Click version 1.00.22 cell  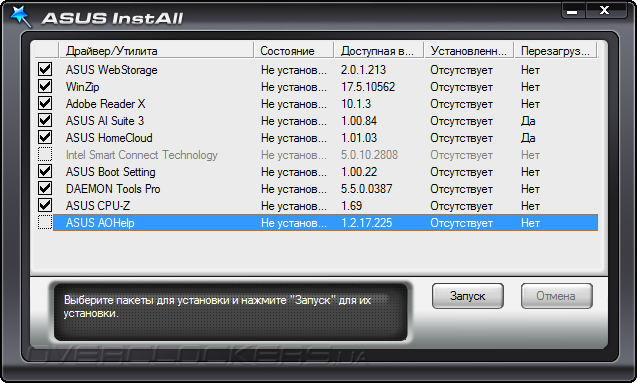(x=359, y=172)
